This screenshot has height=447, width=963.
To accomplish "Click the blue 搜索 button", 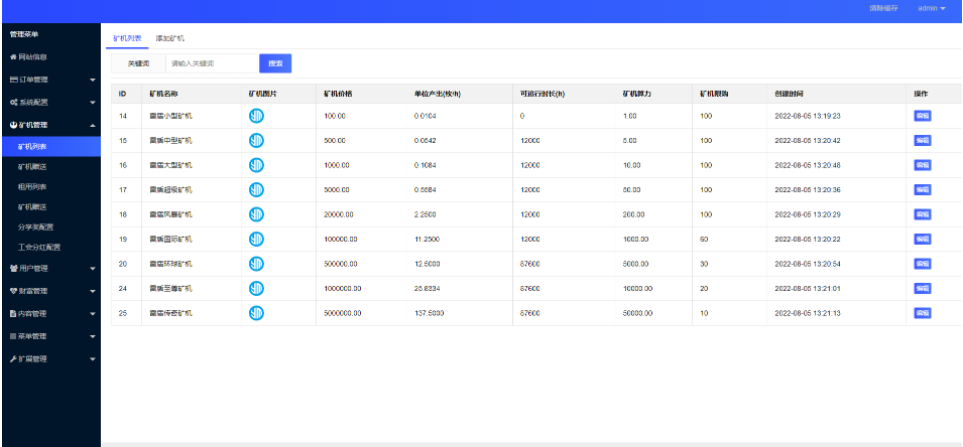I will pos(275,63).
